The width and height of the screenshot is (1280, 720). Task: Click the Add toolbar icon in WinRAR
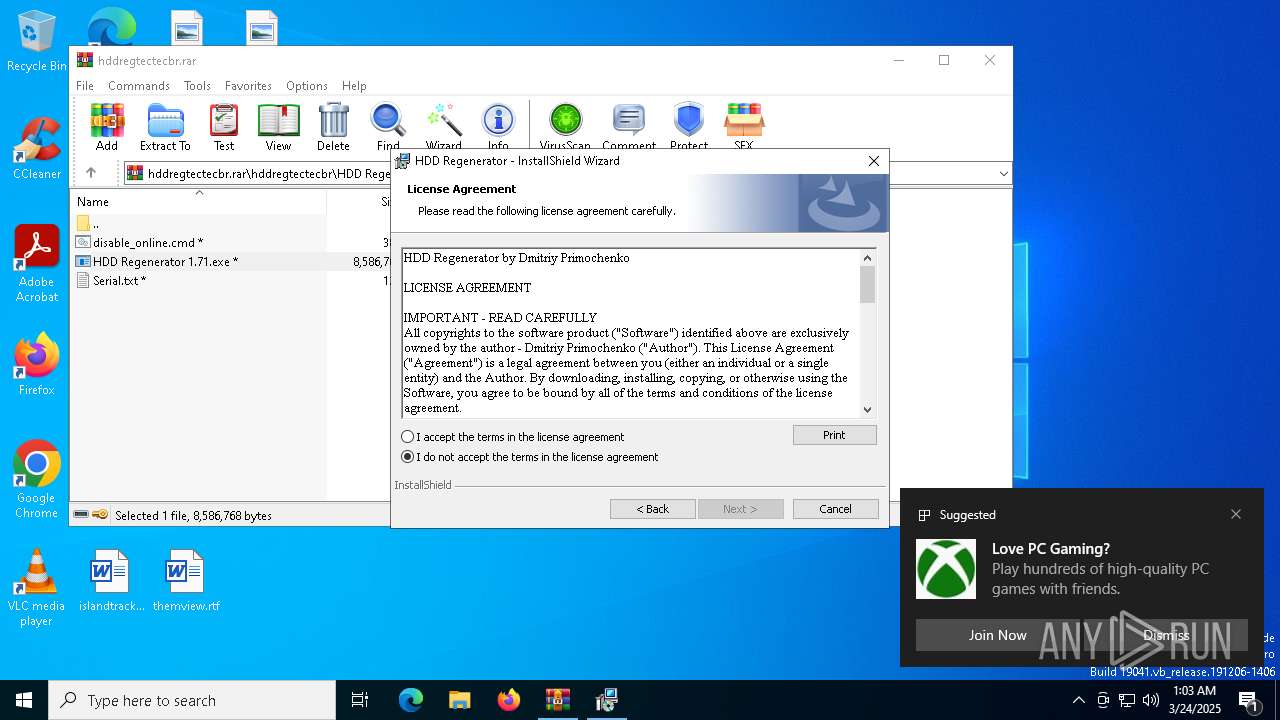107,127
